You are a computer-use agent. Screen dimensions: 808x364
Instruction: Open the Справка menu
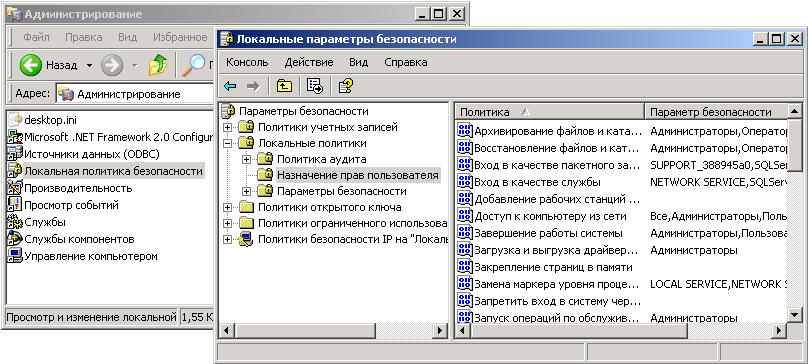[406, 62]
